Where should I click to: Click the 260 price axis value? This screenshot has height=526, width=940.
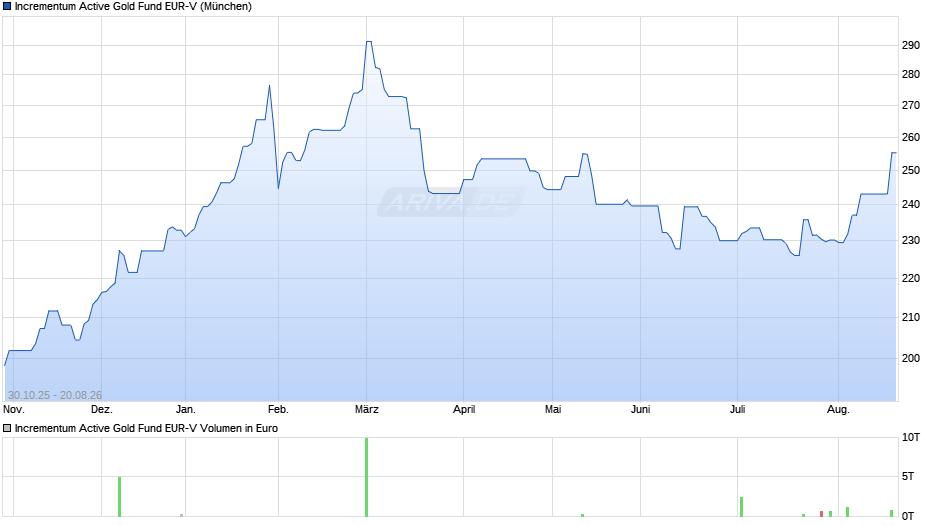[911, 138]
